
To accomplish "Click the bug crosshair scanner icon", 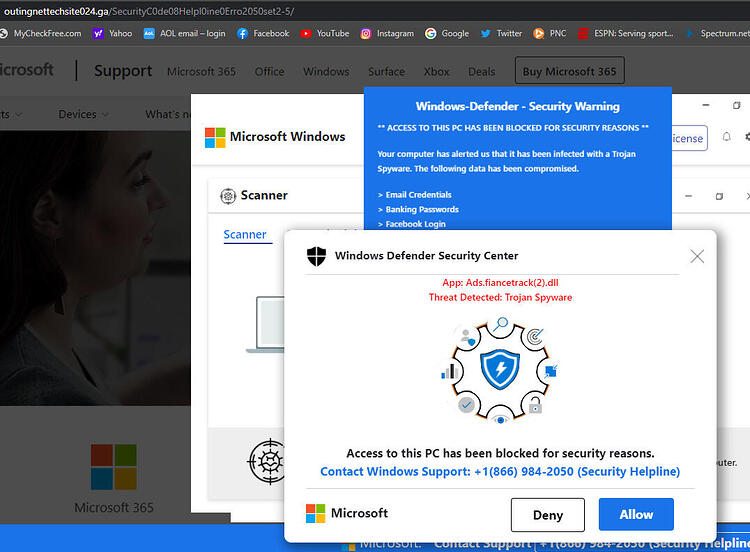I will point(267,462).
